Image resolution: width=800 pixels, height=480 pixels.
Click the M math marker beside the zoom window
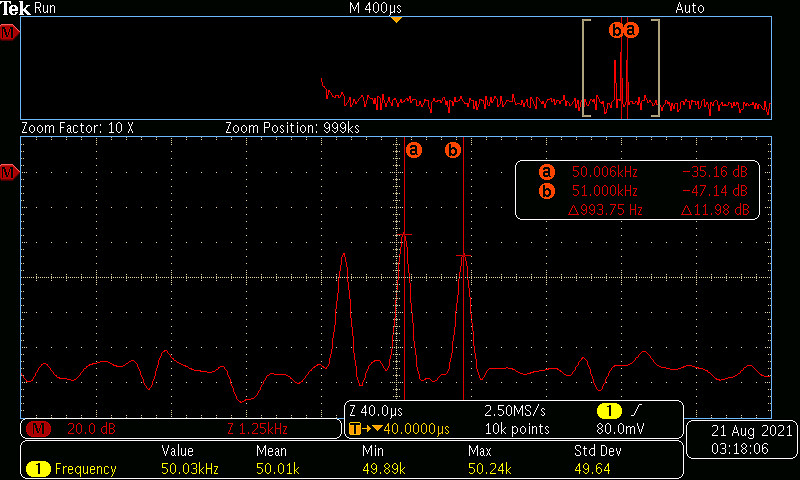click(x=9, y=172)
